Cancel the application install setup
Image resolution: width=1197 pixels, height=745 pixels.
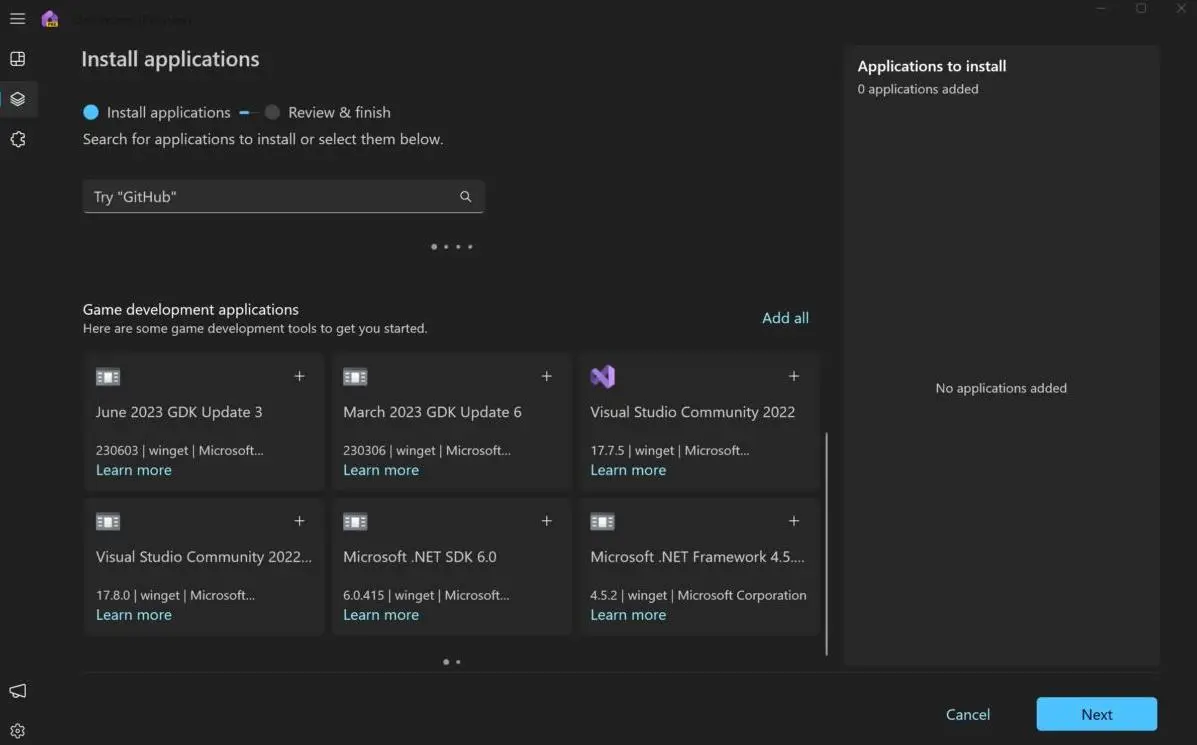point(967,714)
